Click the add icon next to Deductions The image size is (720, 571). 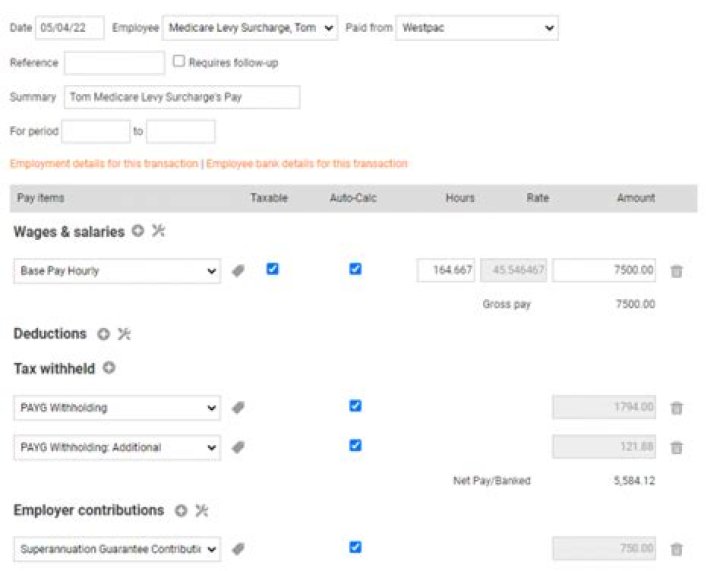click(102, 333)
